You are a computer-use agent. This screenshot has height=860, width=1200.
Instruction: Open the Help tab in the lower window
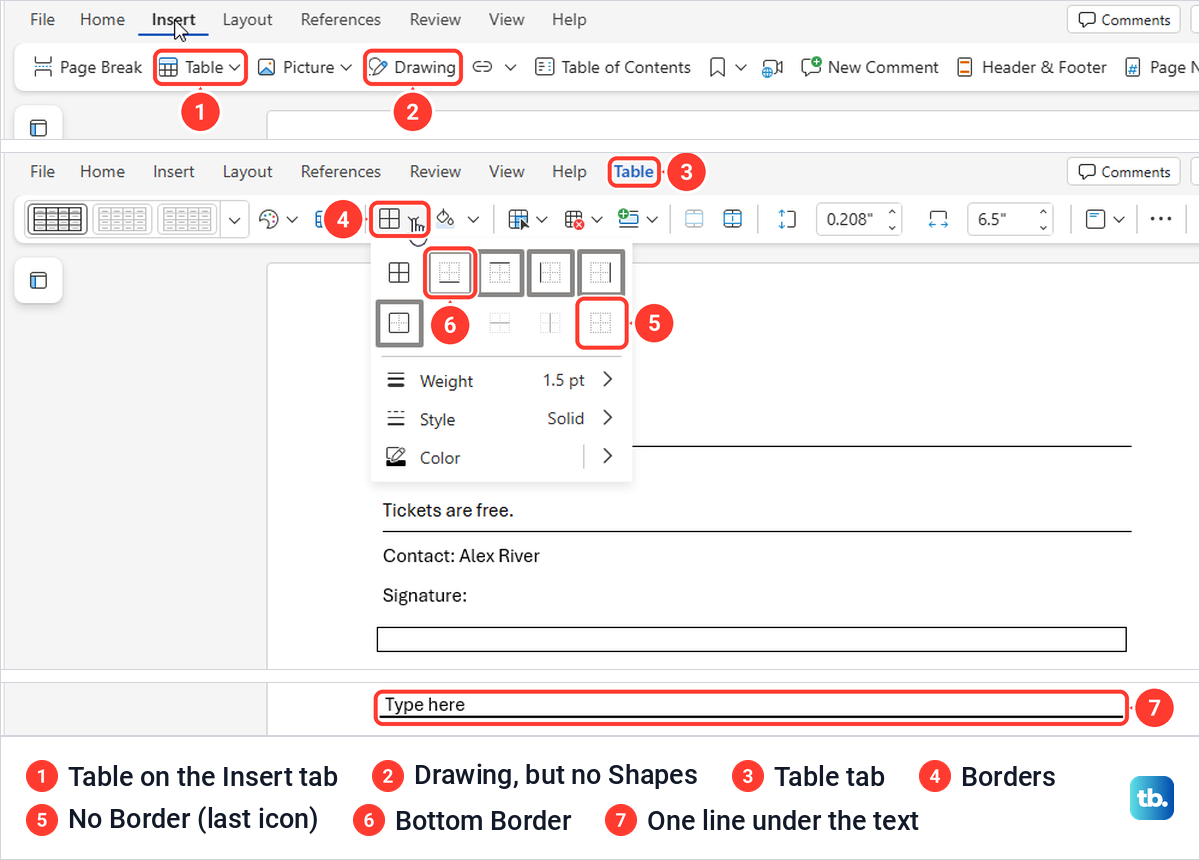569,171
